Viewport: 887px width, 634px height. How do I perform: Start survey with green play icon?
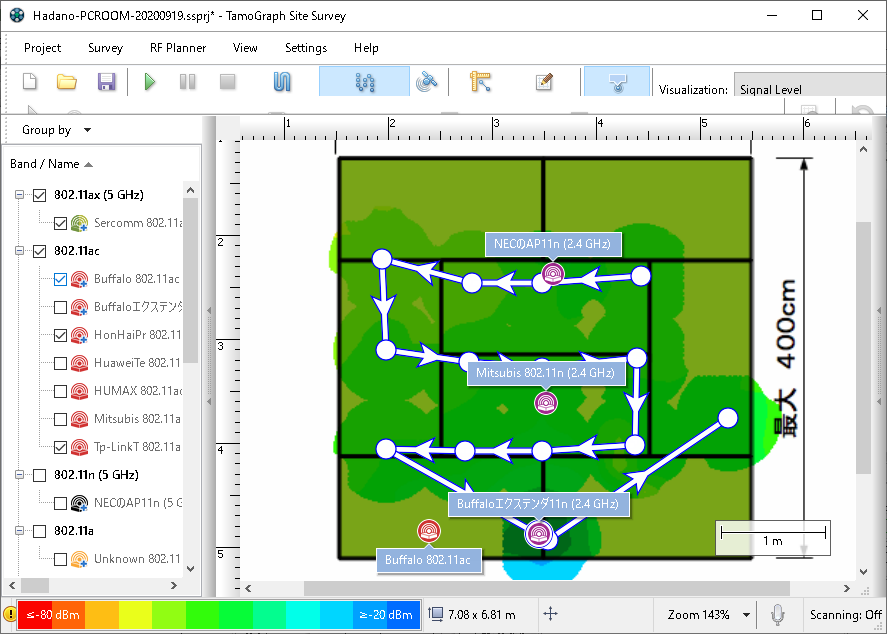click(x=149, y=81)
